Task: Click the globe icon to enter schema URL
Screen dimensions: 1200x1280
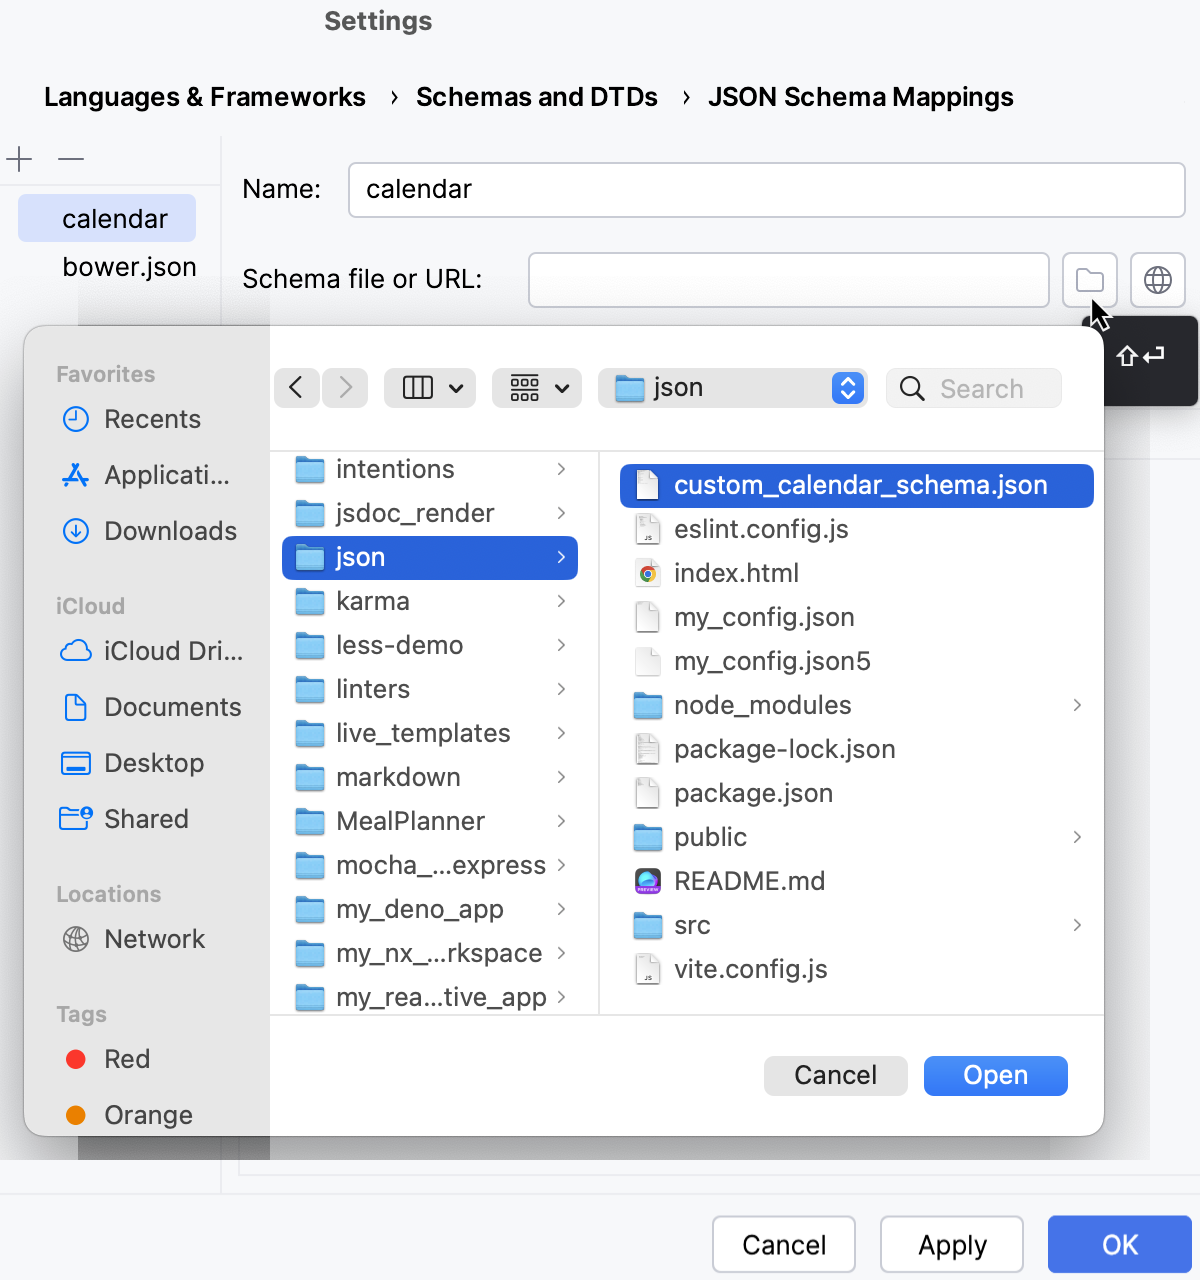Action: point(1157,280)
